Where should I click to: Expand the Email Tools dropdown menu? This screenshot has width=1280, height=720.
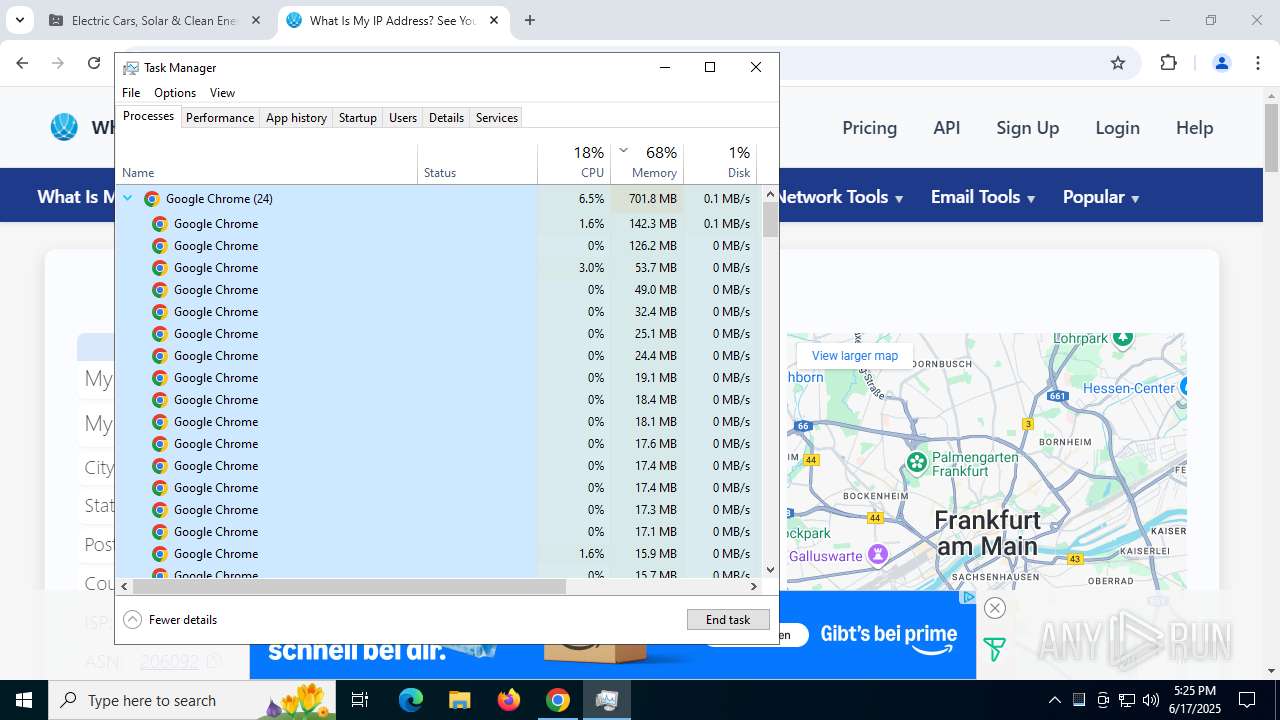[983, 197]
